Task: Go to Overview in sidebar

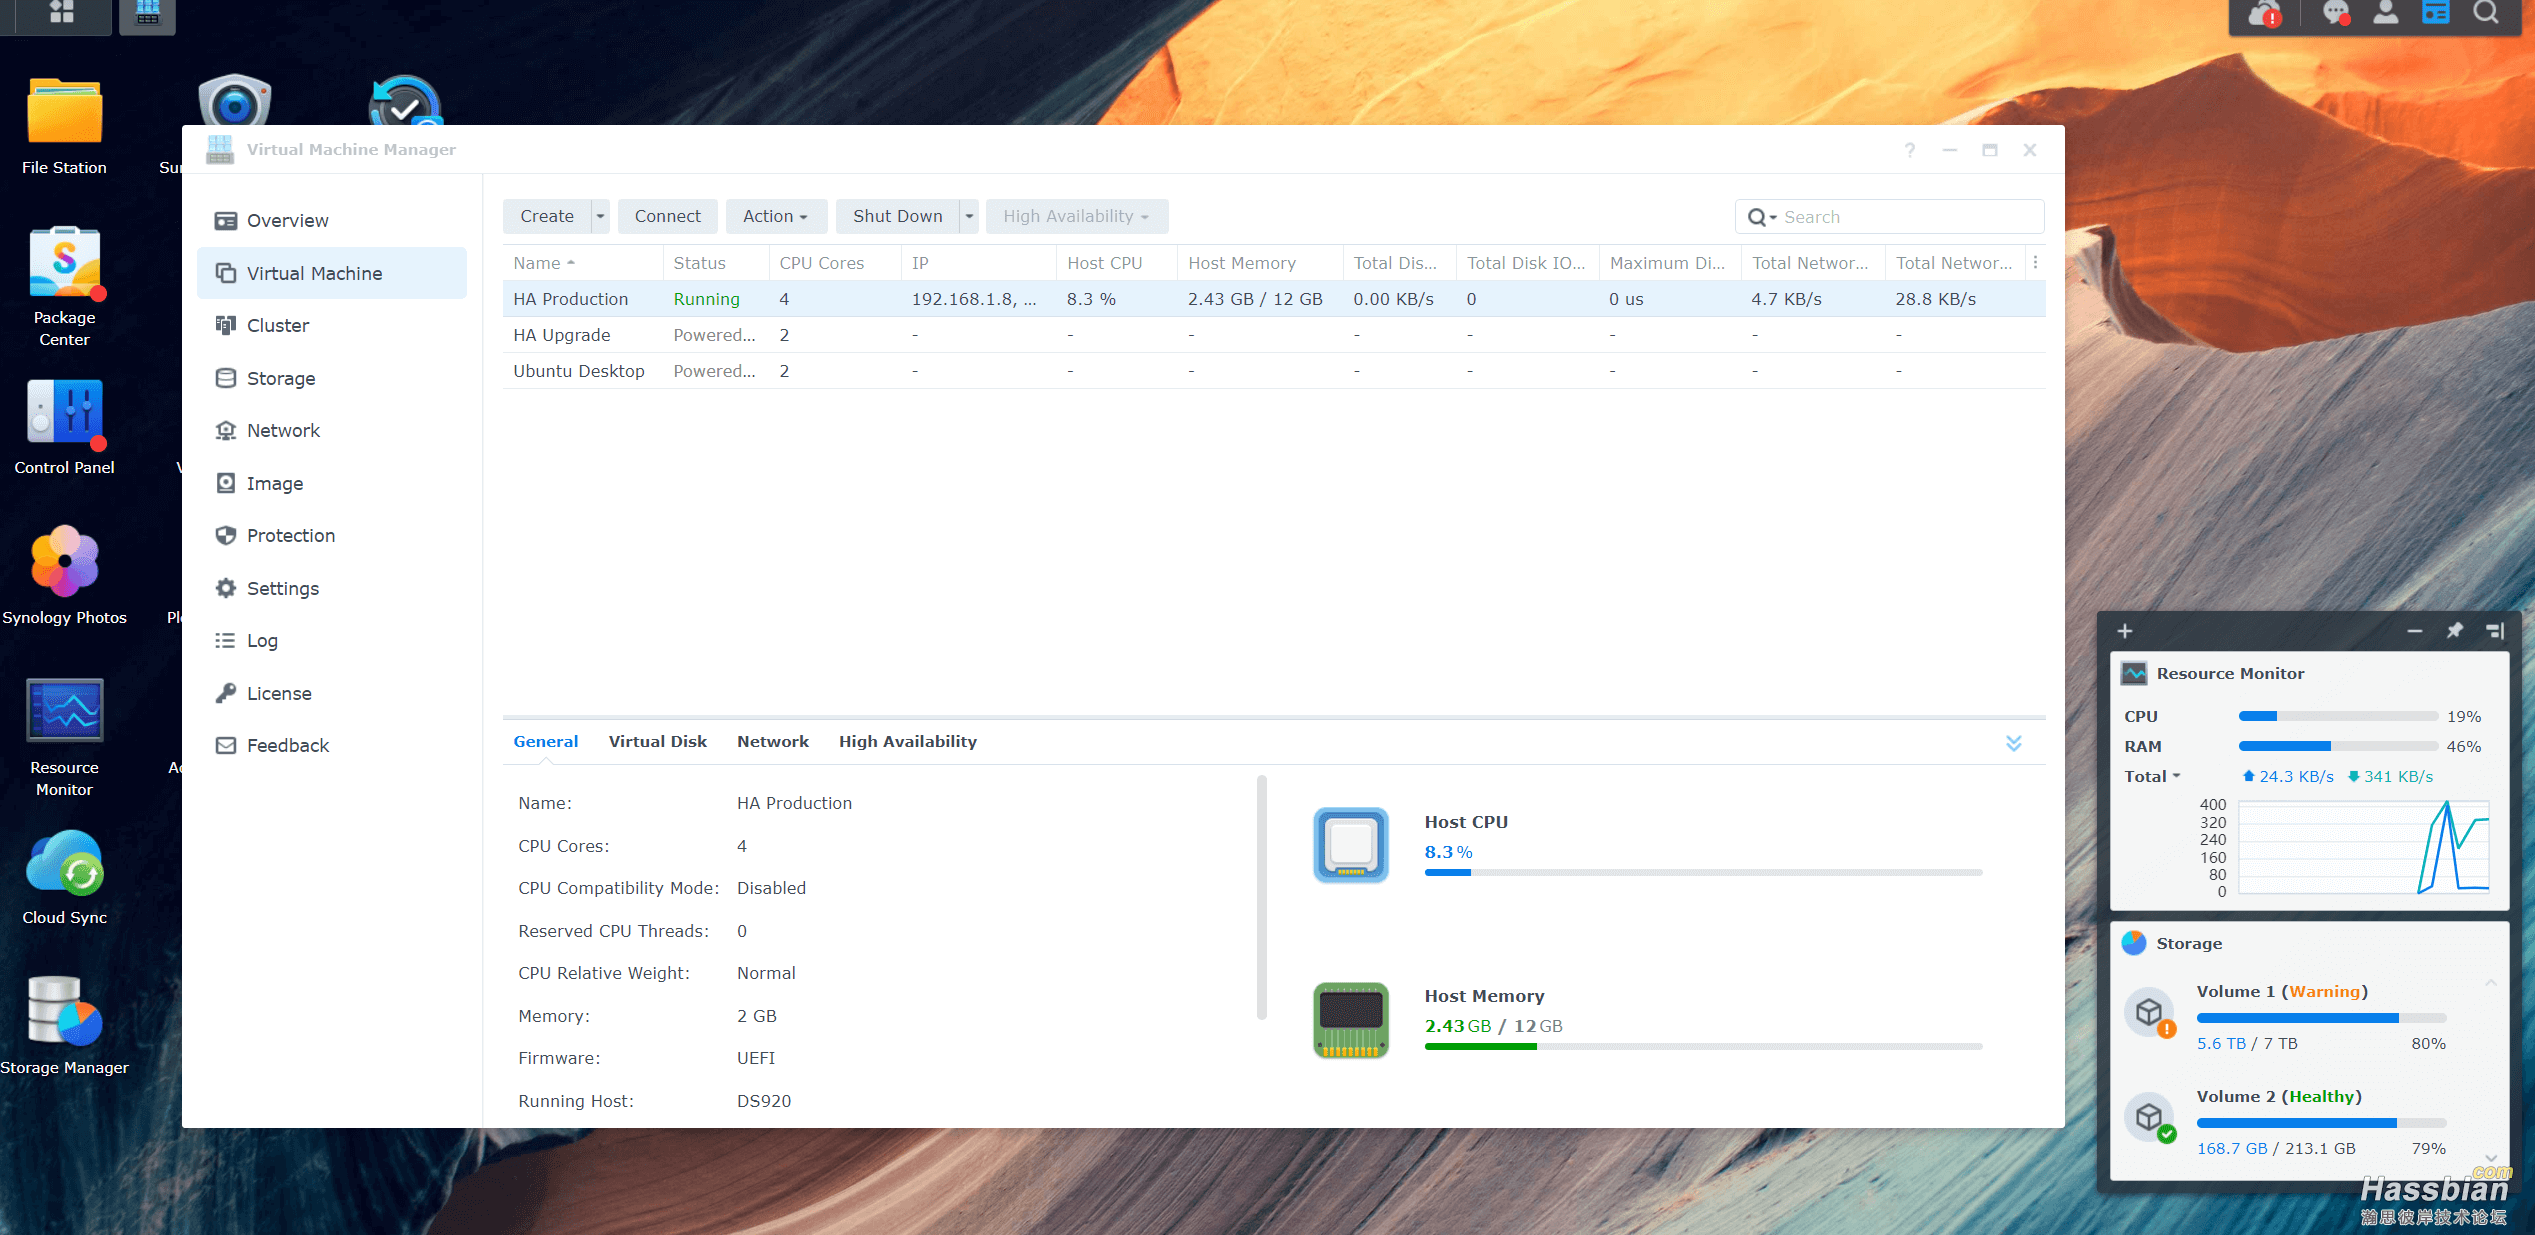Action: tap(332, 220)
